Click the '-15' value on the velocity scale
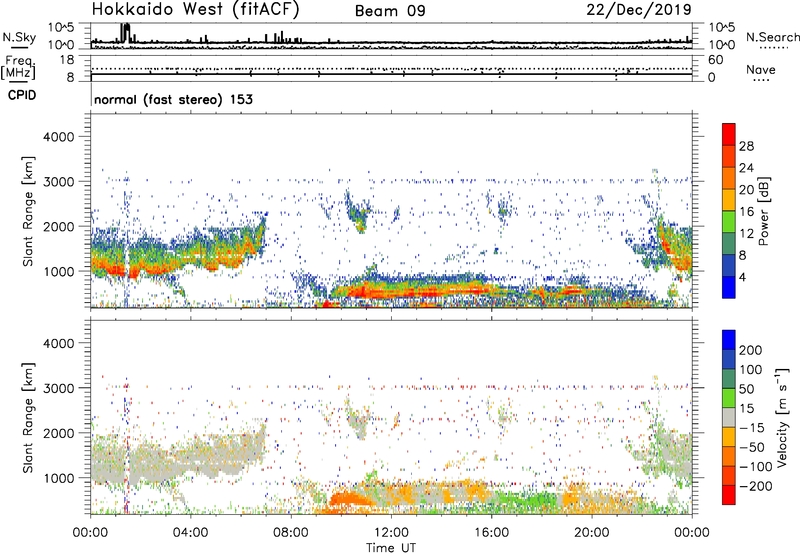 pyautogui.click(x=752, y=428)
